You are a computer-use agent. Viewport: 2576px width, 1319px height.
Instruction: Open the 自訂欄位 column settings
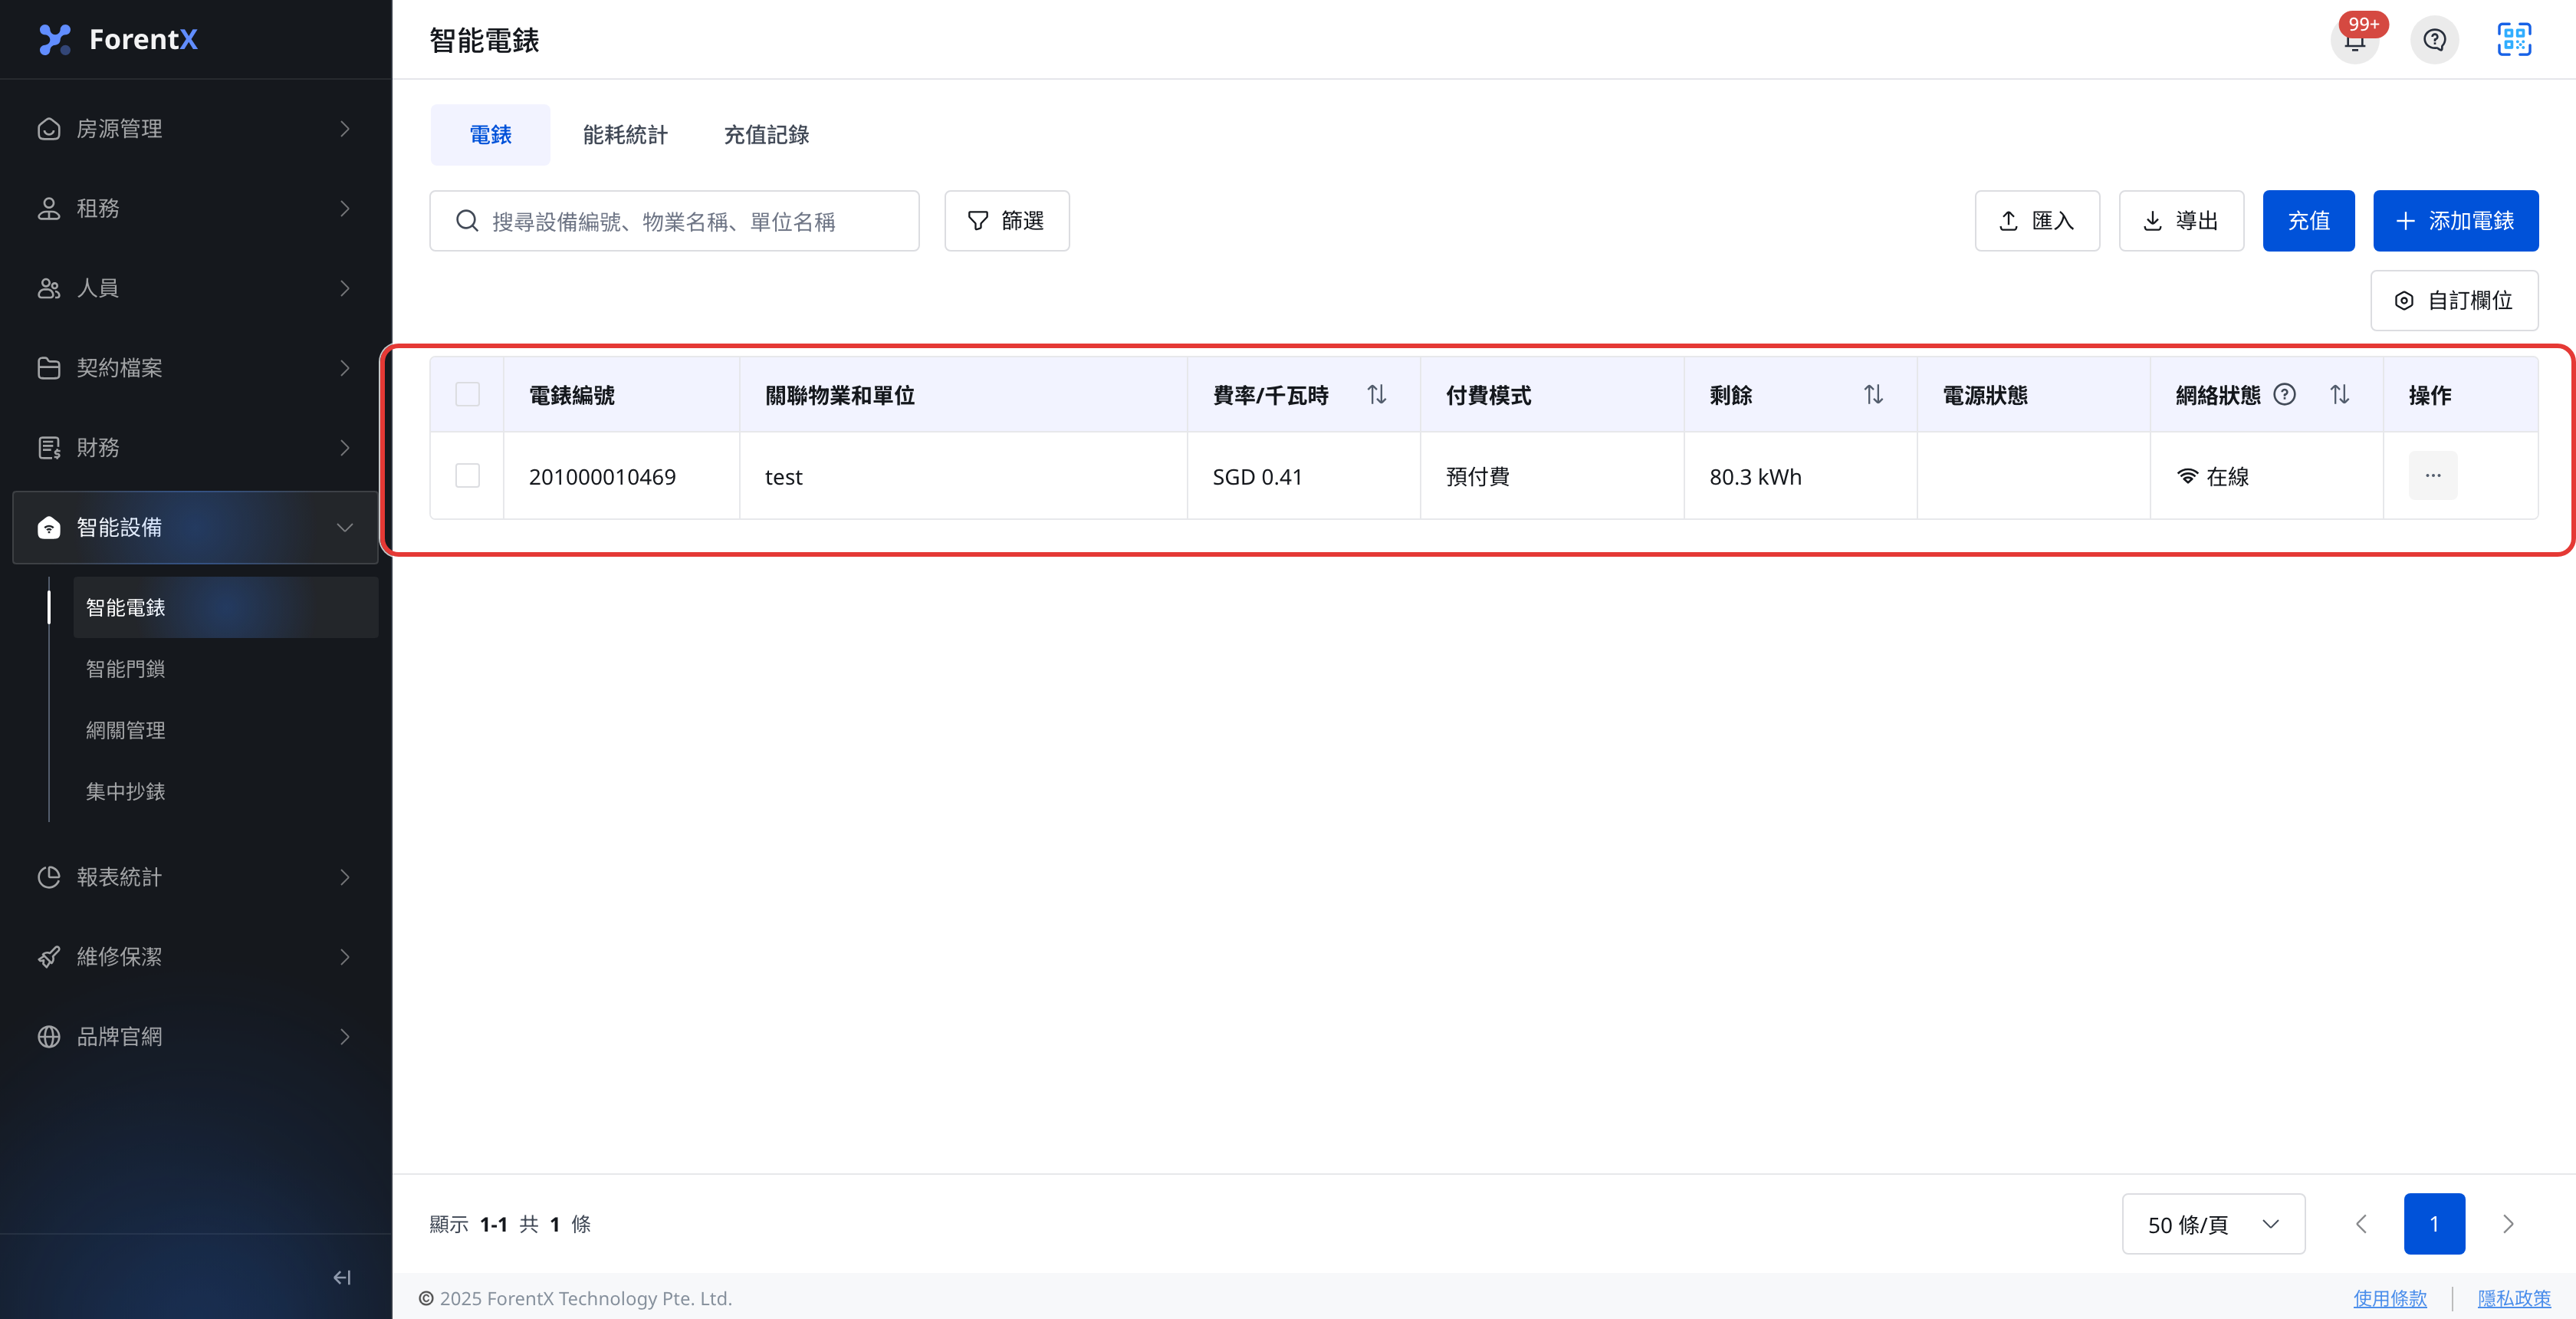point(2454,301)
